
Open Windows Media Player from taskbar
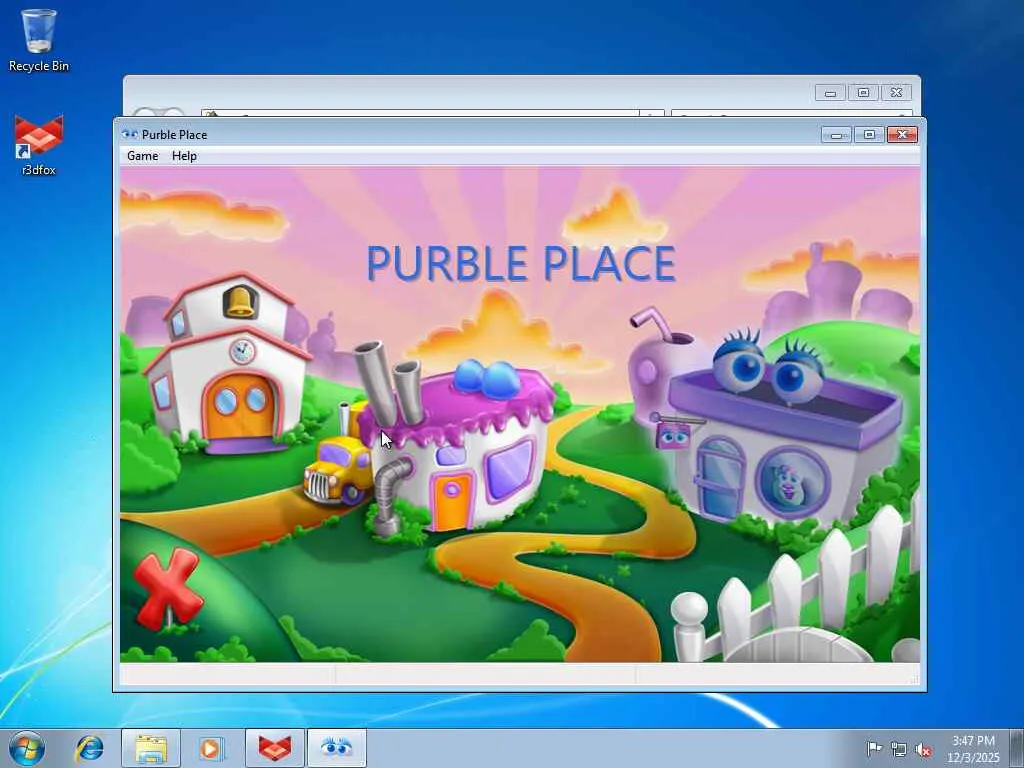click(211, 748)
